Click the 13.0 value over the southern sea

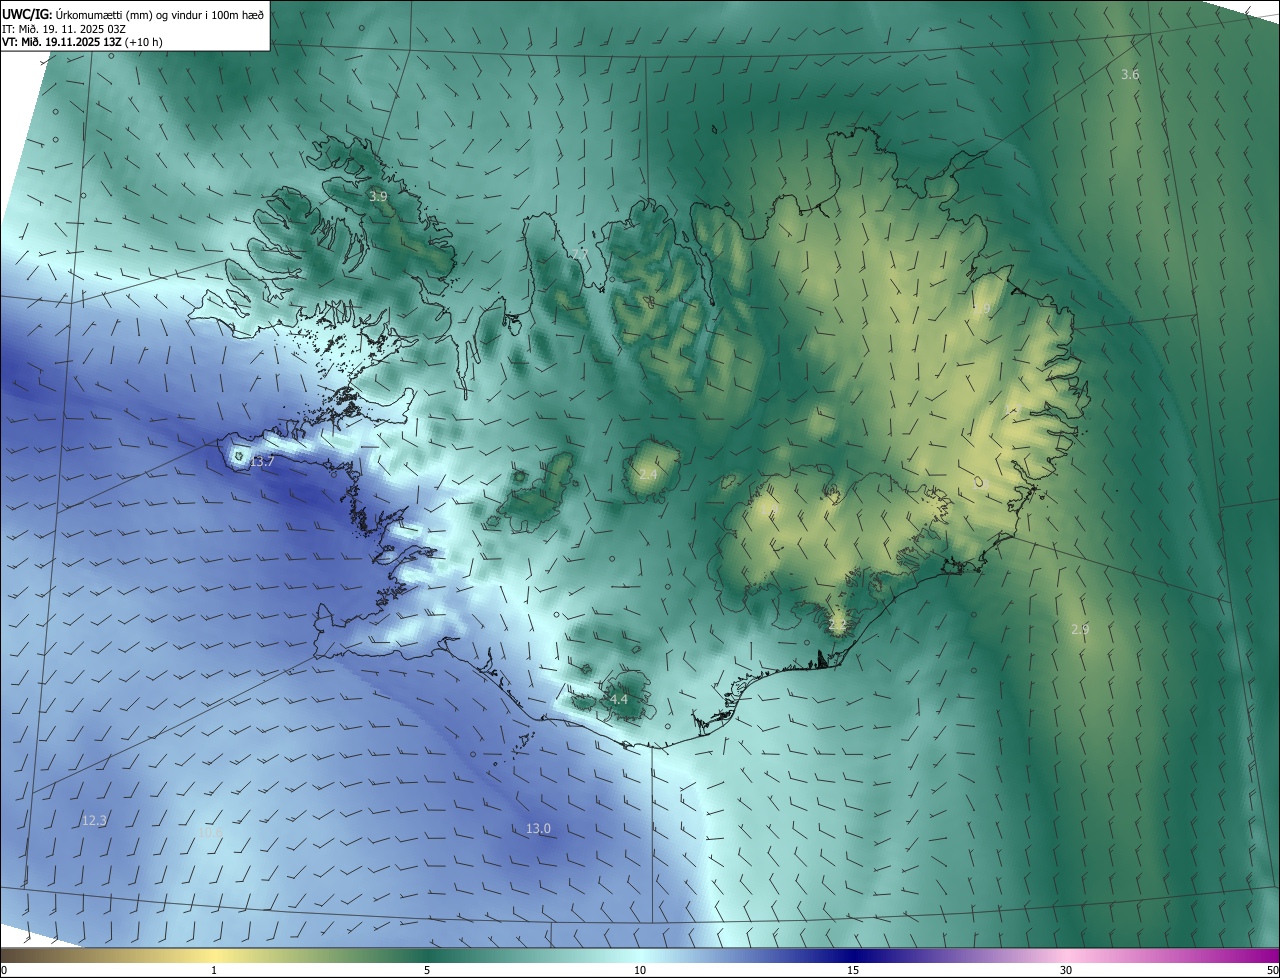tap(538, 828)
